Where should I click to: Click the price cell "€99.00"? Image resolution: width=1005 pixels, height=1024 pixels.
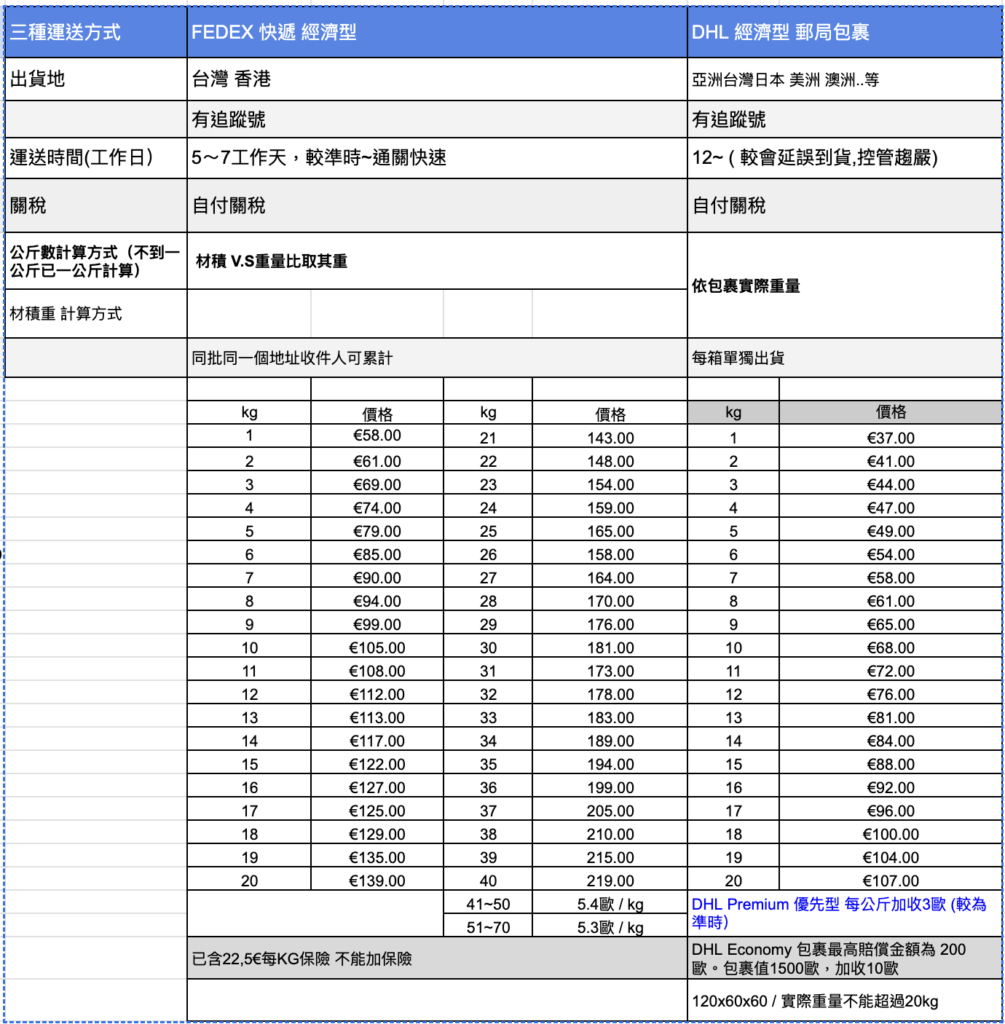click(377, 624)
